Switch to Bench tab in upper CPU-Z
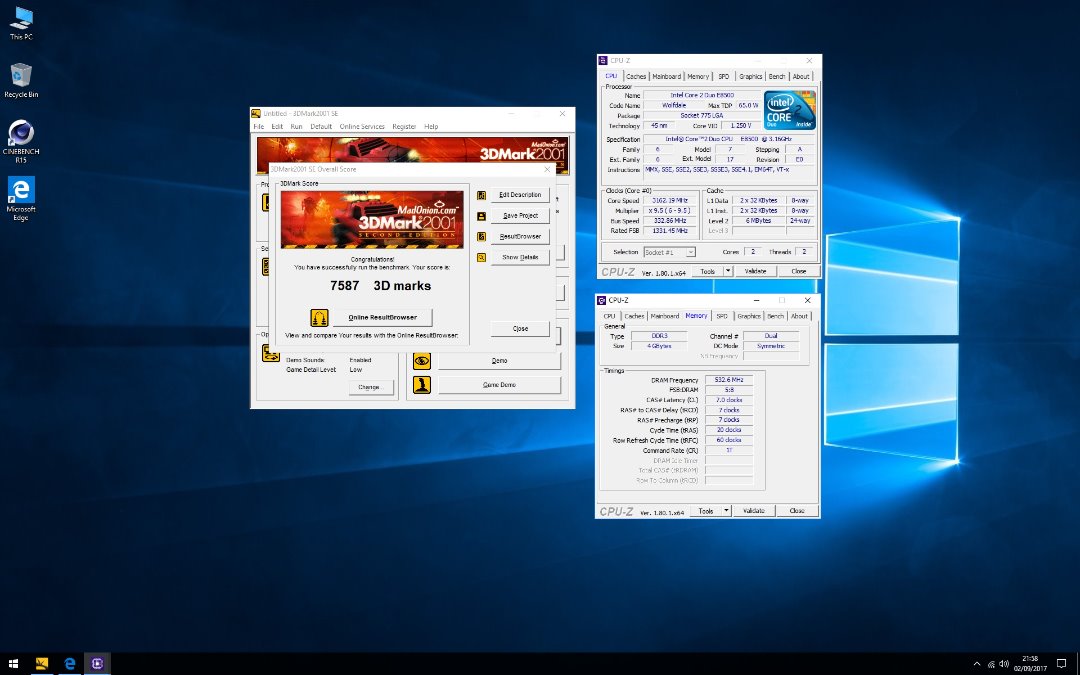The image size is (1080, 675). click(x=777, y=76)
